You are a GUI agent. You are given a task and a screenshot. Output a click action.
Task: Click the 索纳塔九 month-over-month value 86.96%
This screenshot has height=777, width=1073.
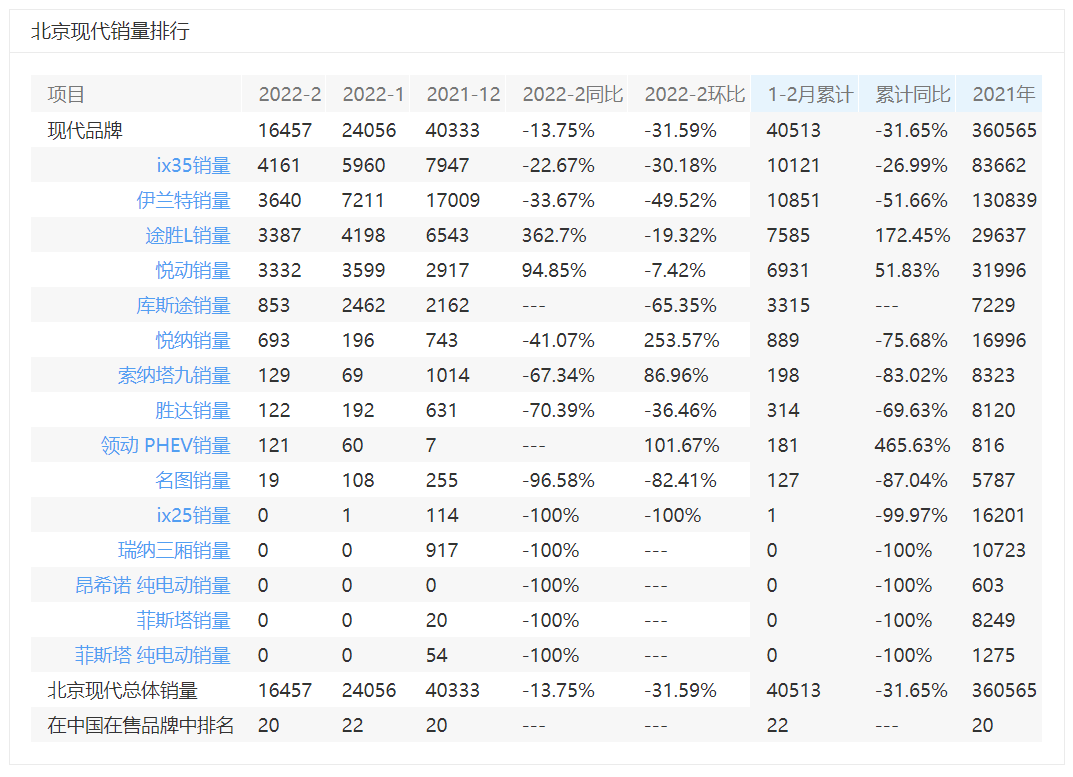point(676,375)
